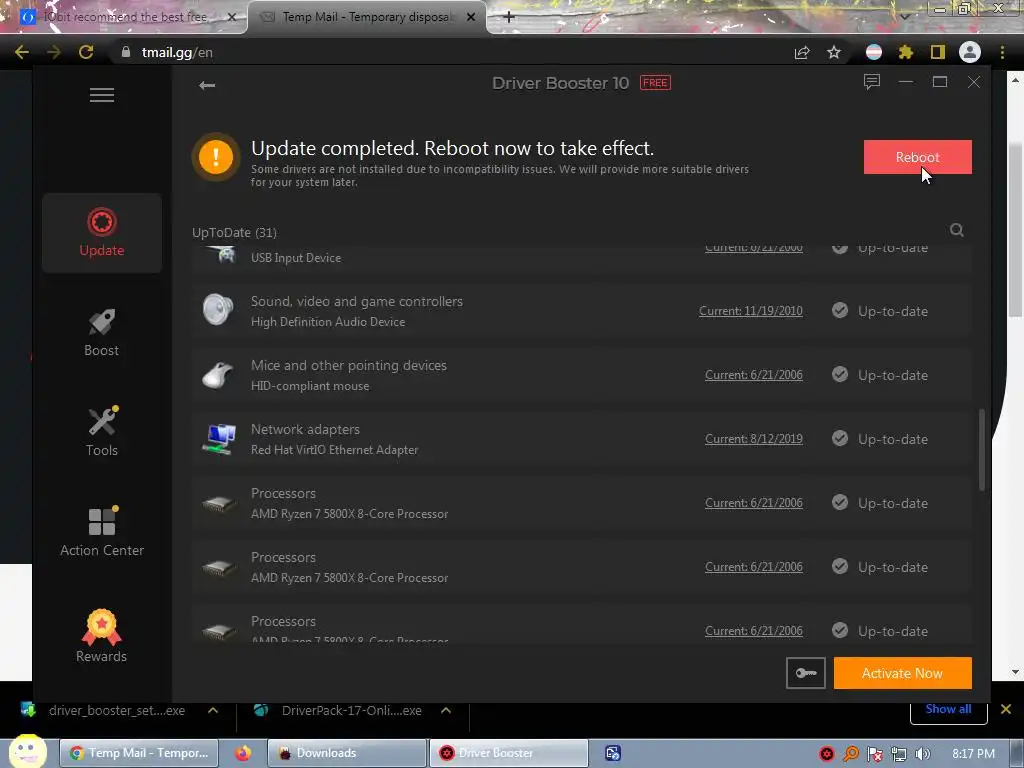Click the orange search tray icon
This screenshot has height=768, width=1024.
pos(850,754)
